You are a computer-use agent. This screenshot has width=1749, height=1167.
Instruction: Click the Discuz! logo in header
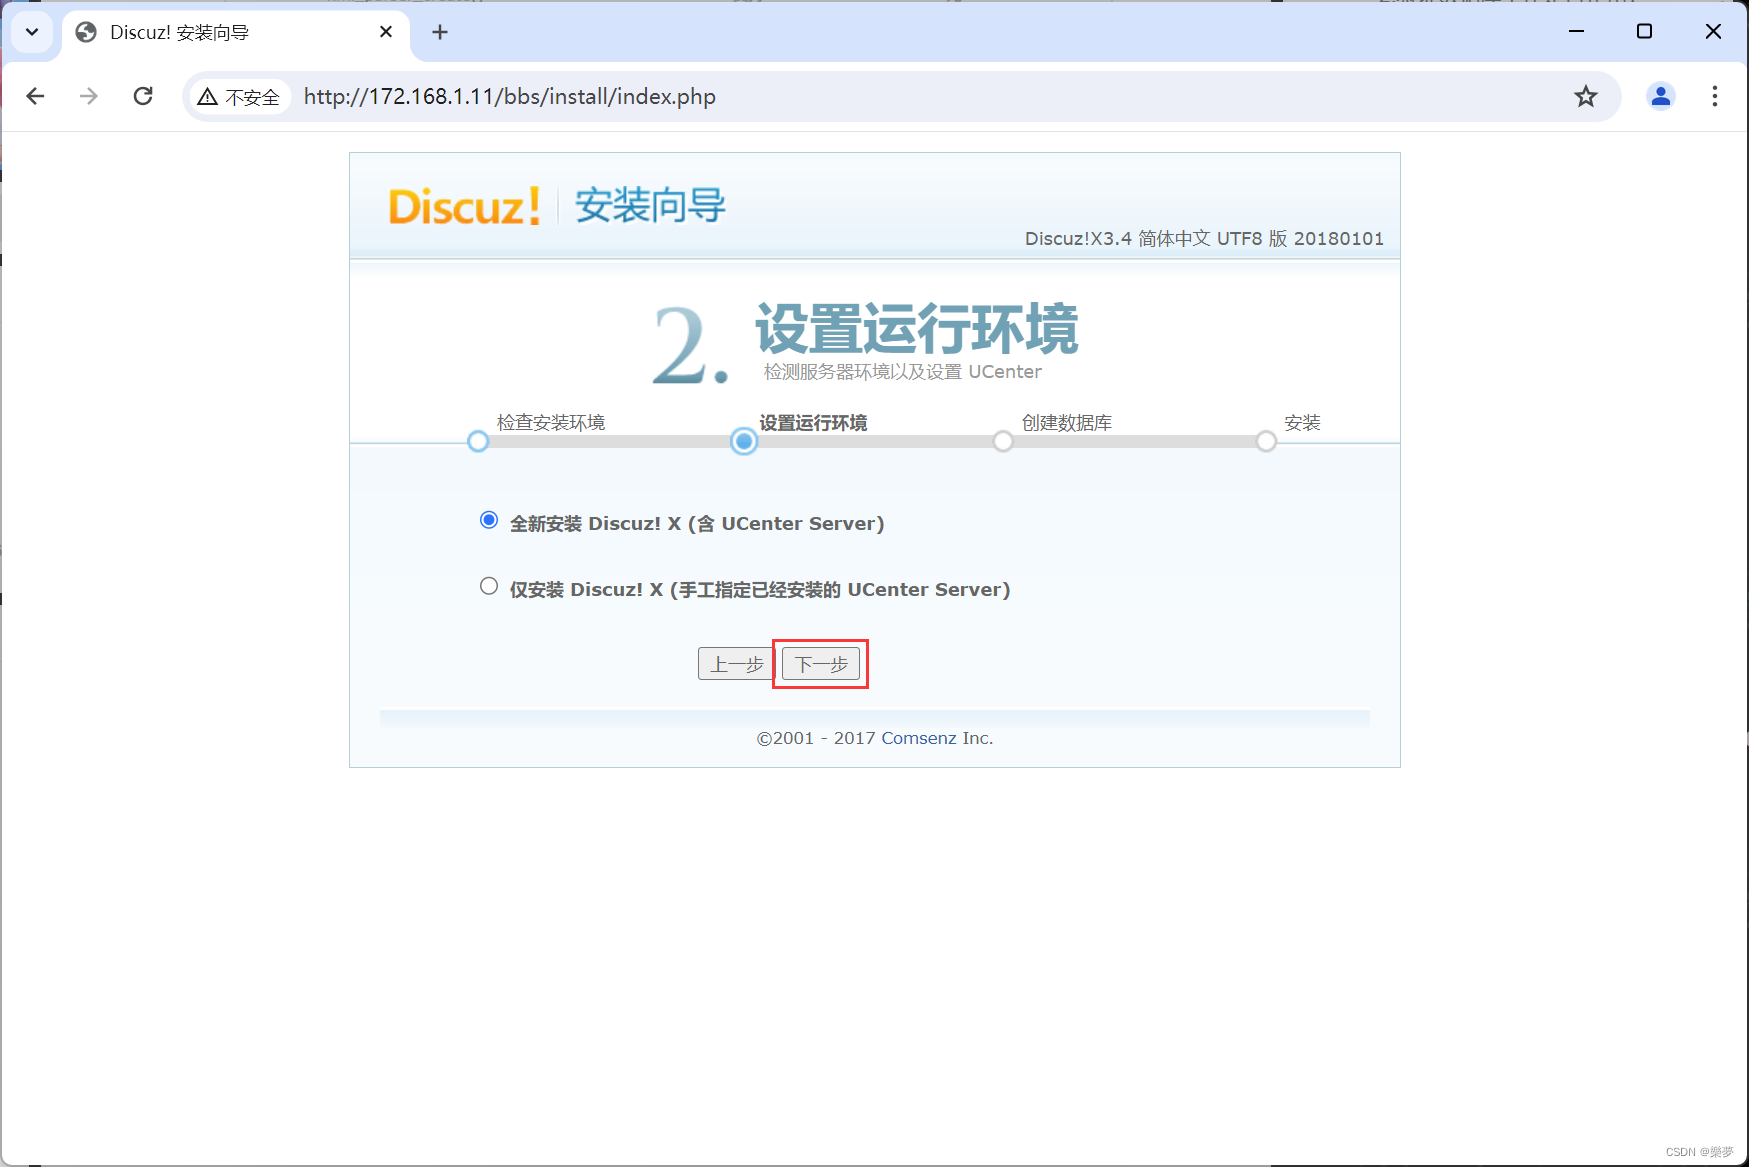click(464, 207)
